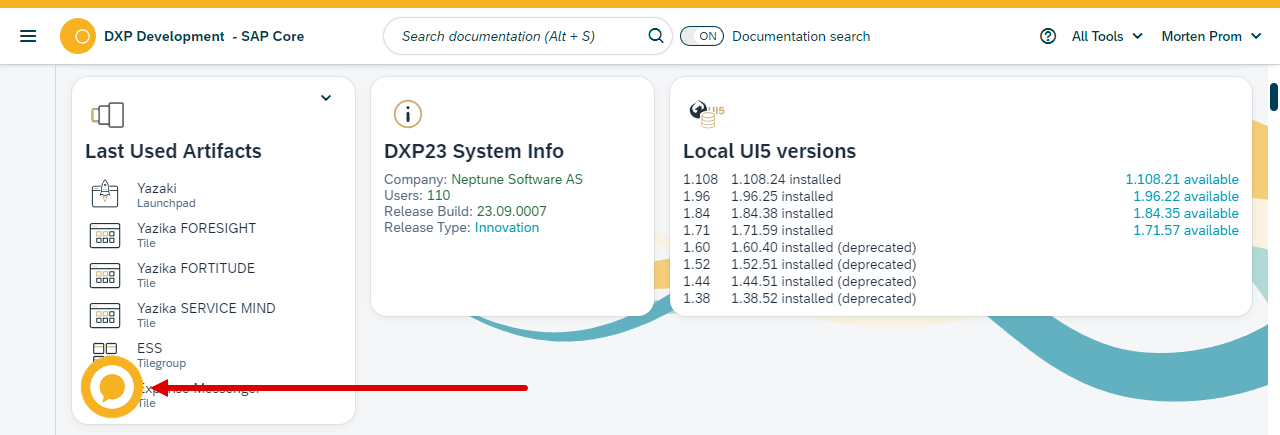Click the Innovation release type value
The width and height of the screenshot is (1280, 435).
(x=507, y=227)
